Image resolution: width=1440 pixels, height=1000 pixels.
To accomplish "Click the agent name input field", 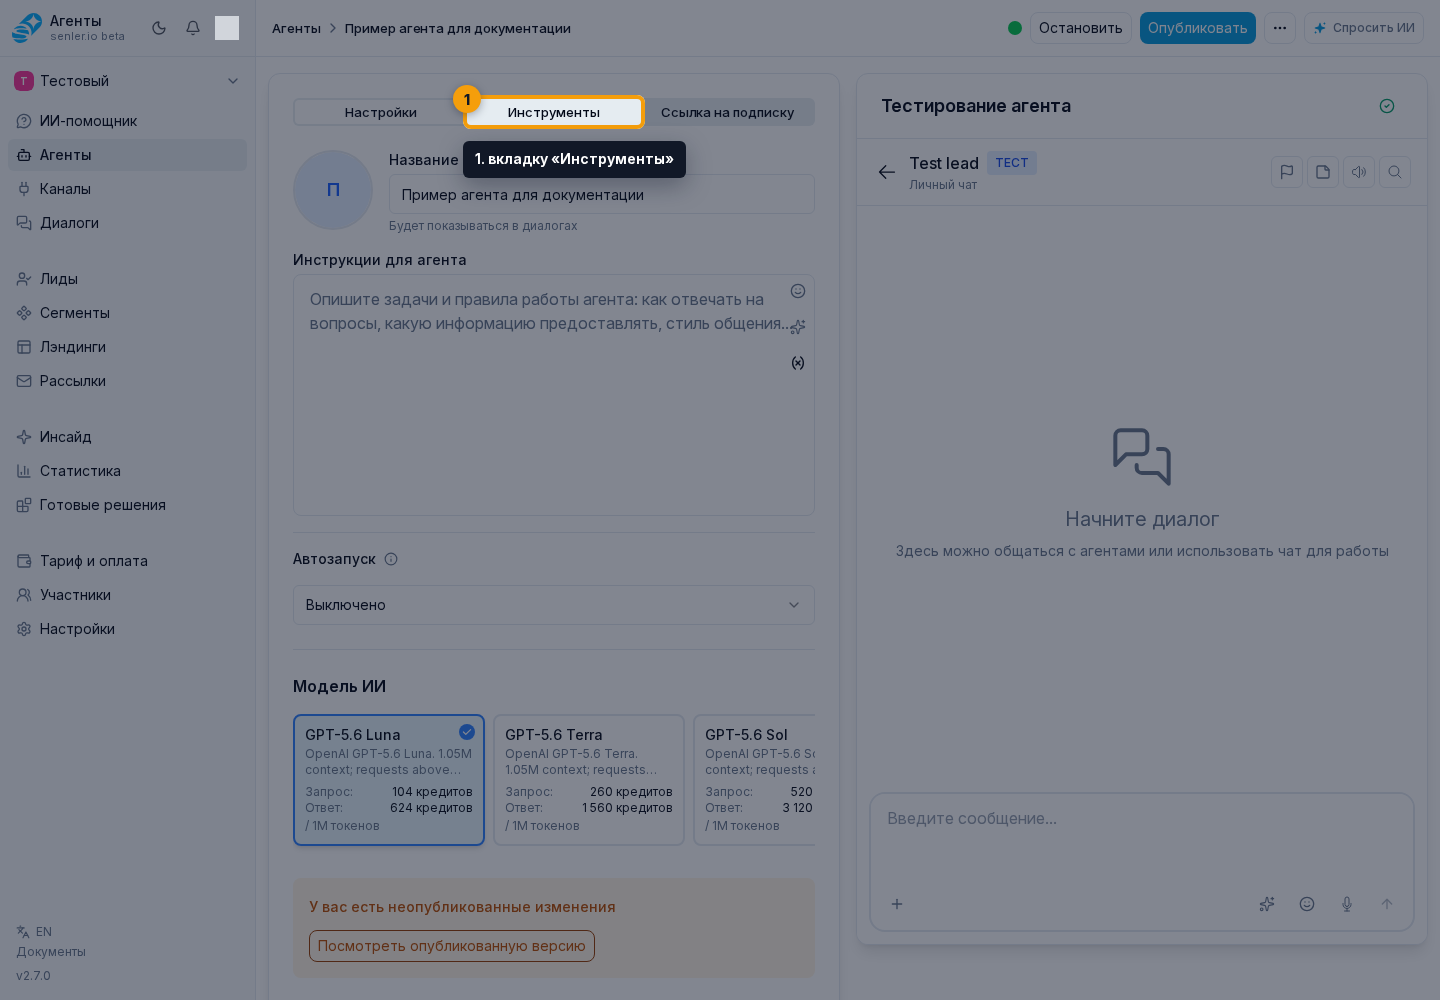I will point(602,195).
